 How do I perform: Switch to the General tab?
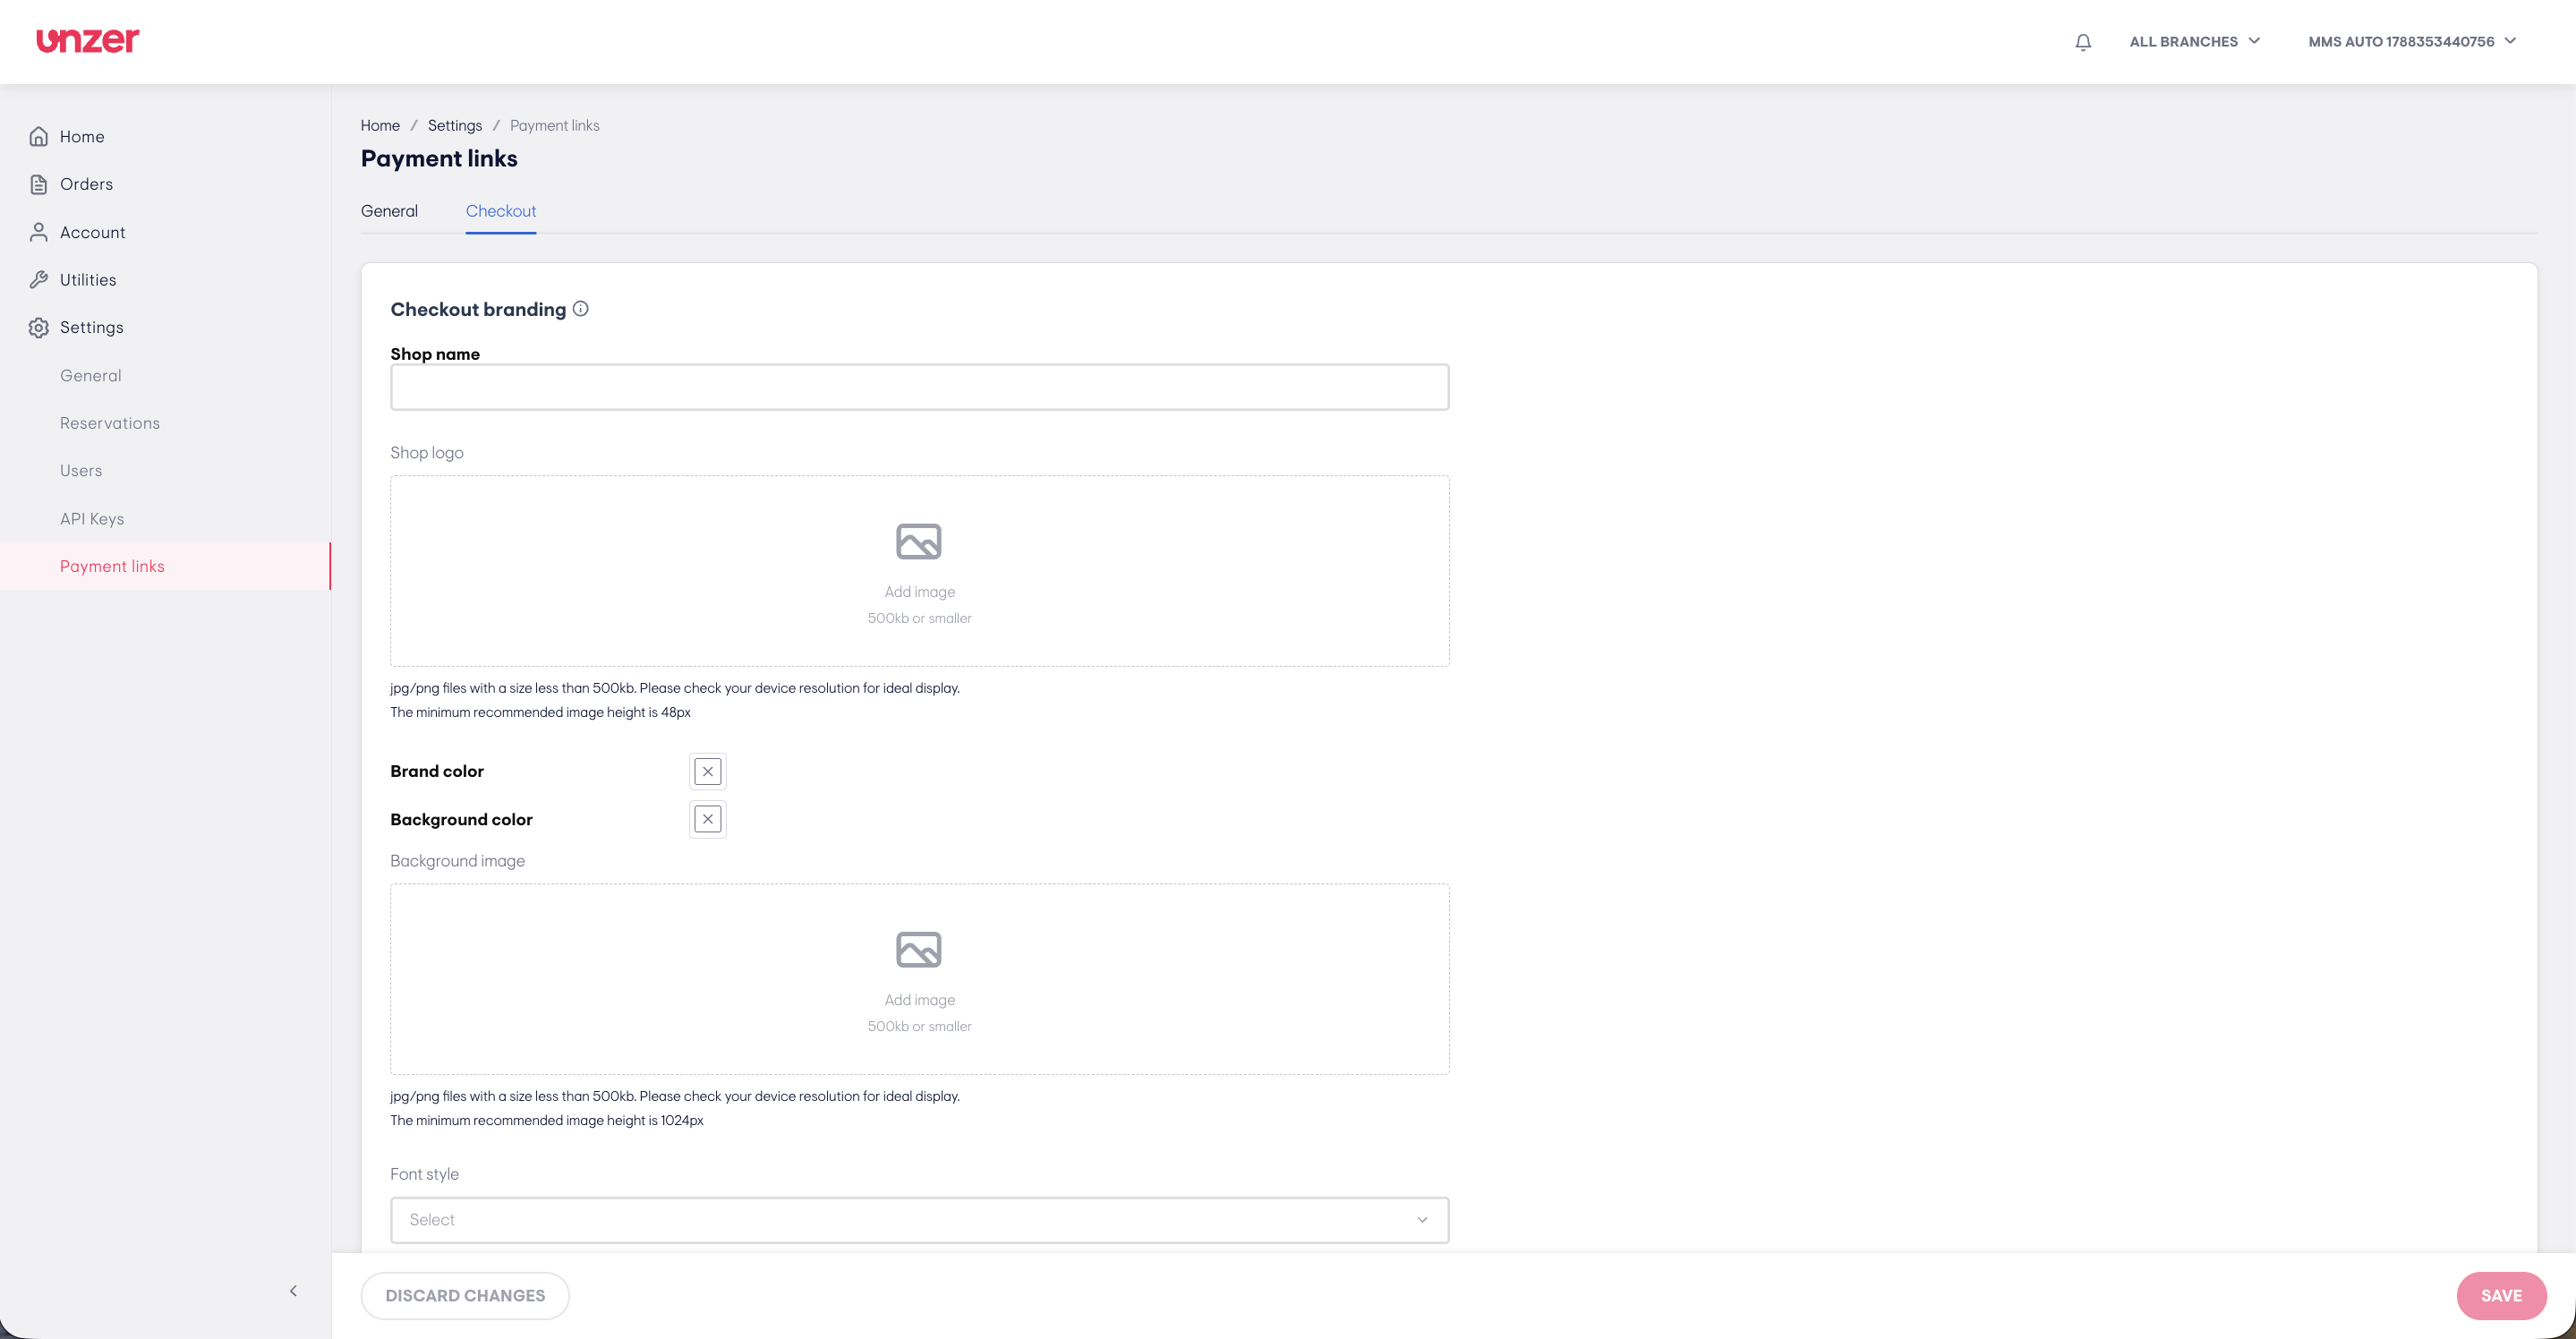point(389,211)
